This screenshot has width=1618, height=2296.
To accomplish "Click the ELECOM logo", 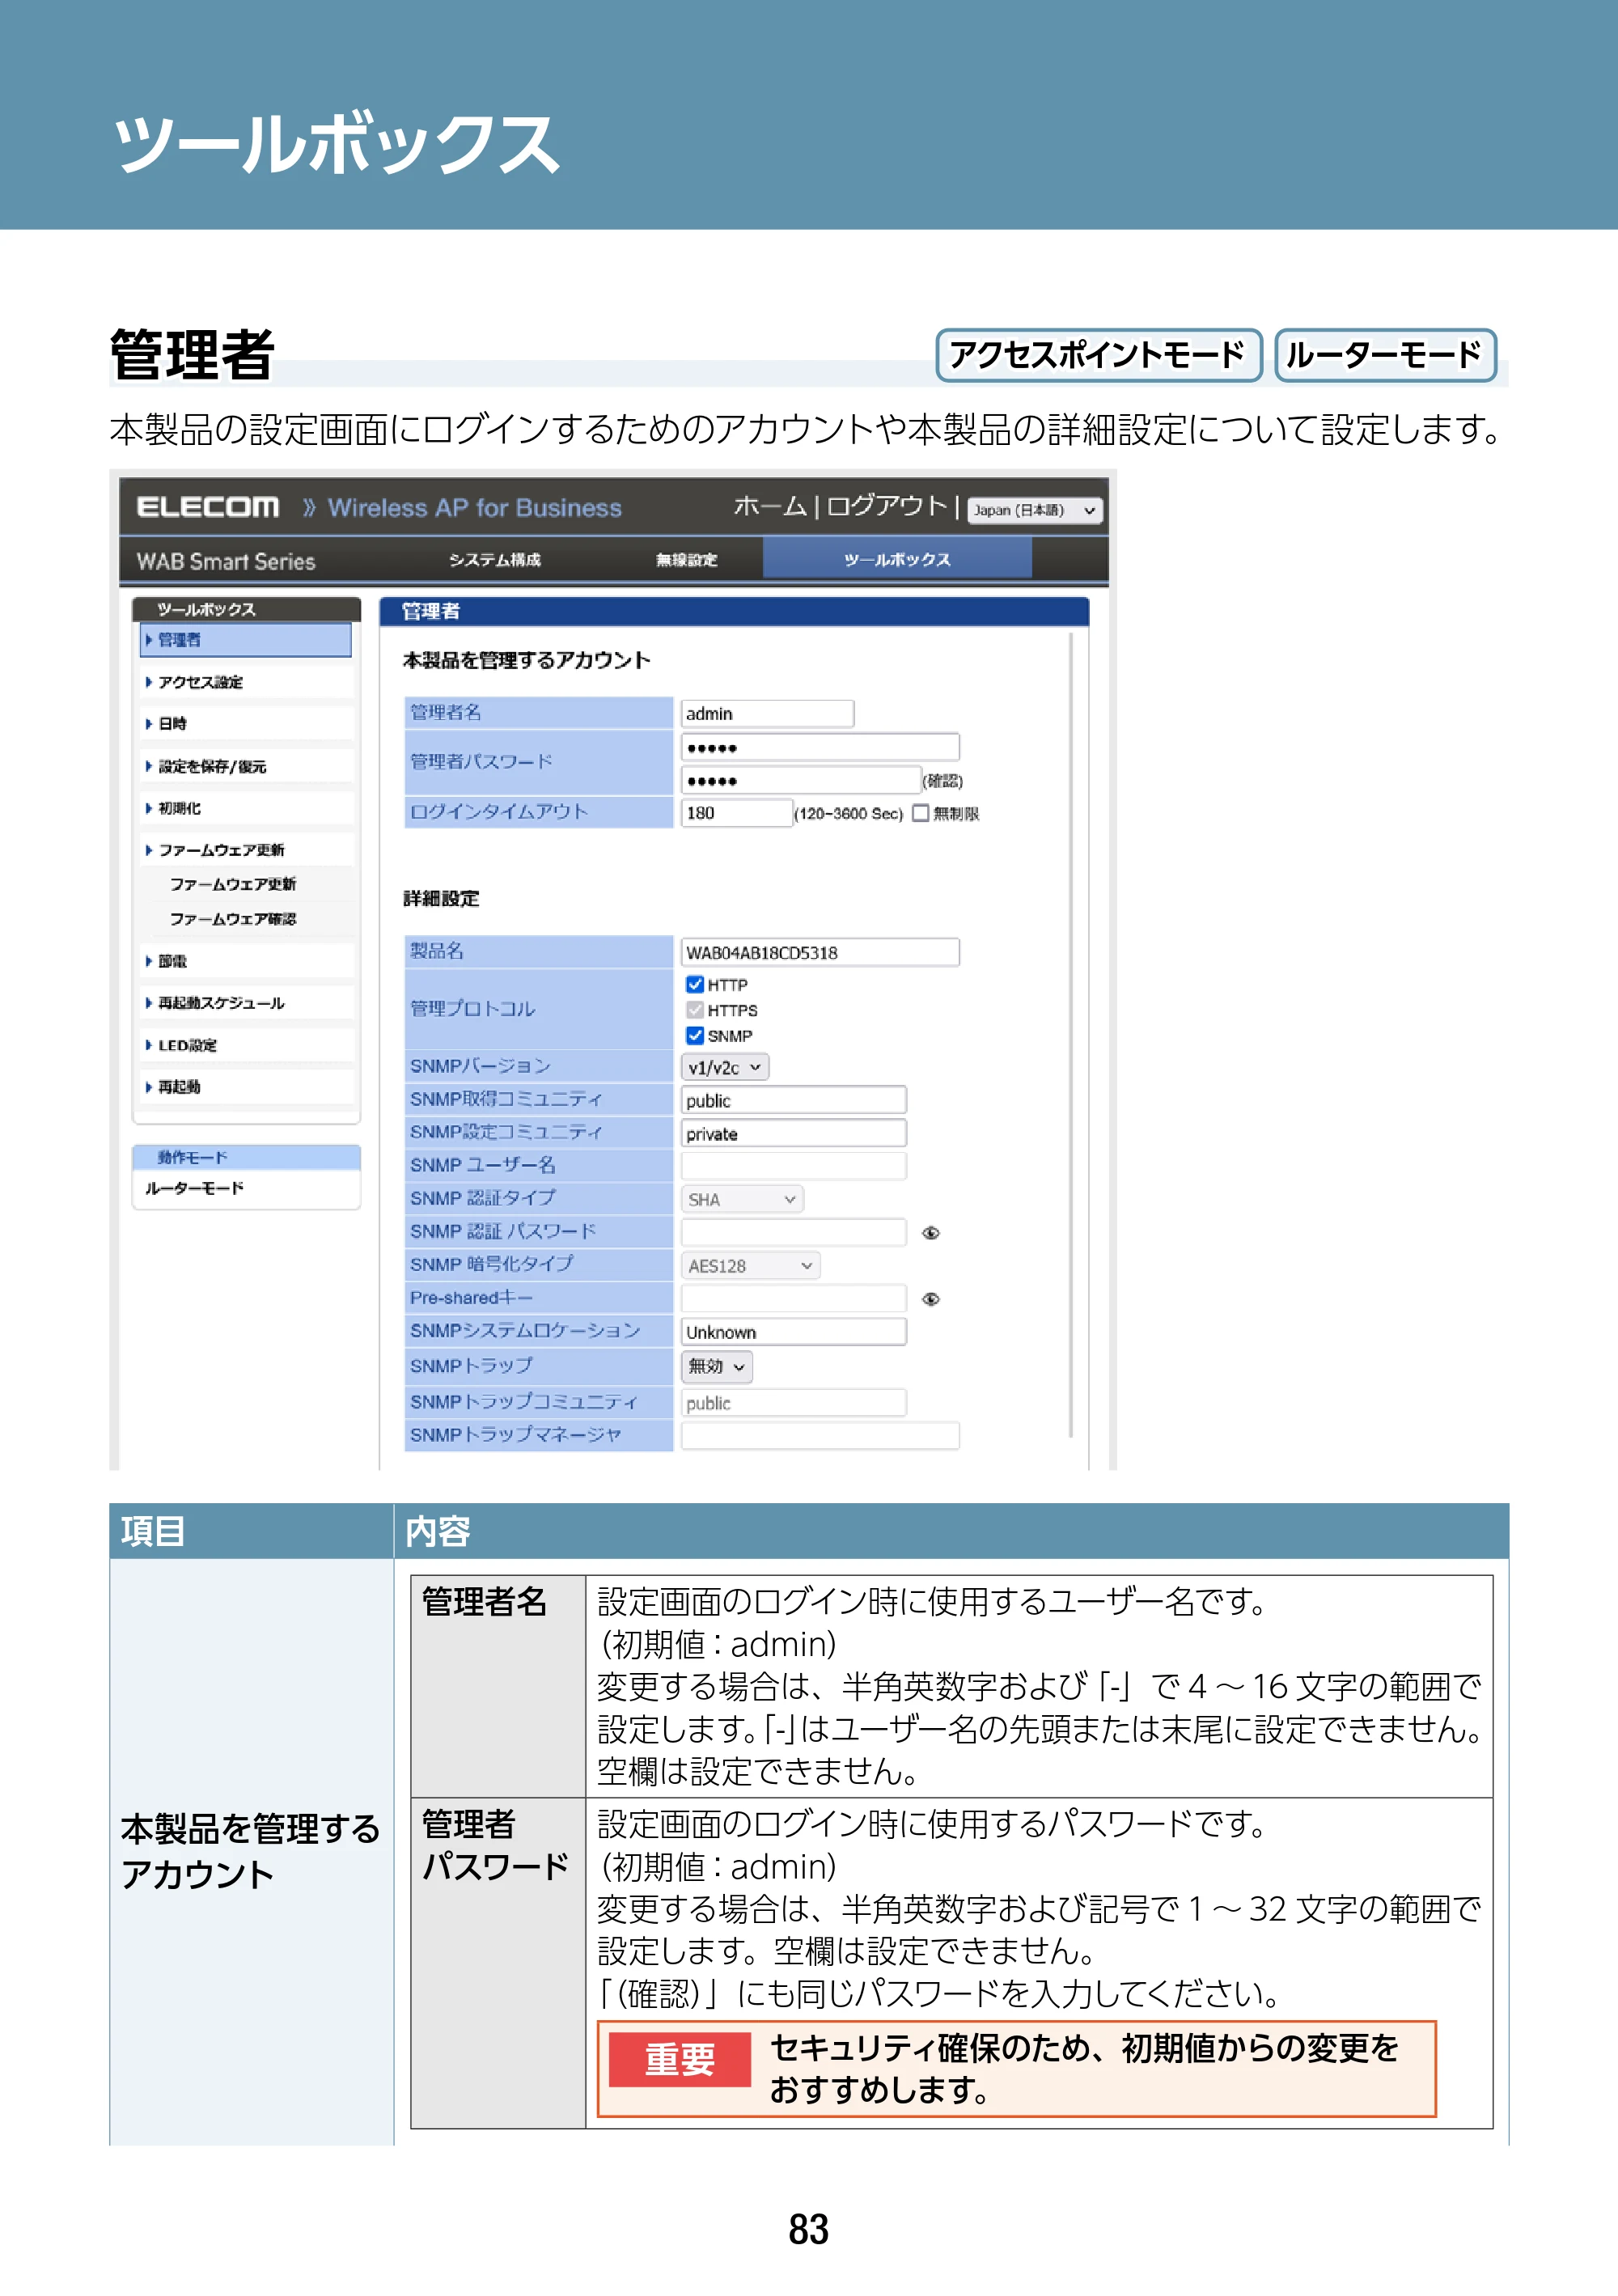I will (208, 507).
